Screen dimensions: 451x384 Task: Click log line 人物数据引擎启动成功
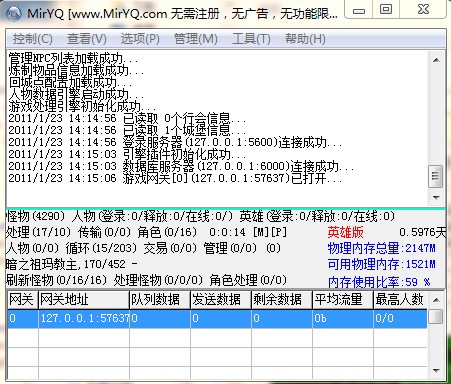coord(76,94)
